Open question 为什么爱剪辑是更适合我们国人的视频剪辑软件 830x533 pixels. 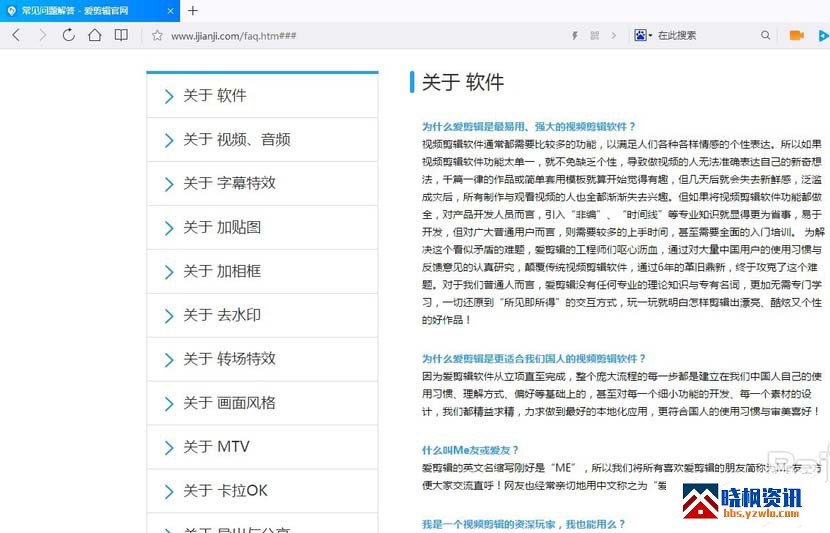pyautogui.click(x=534, y=358)
